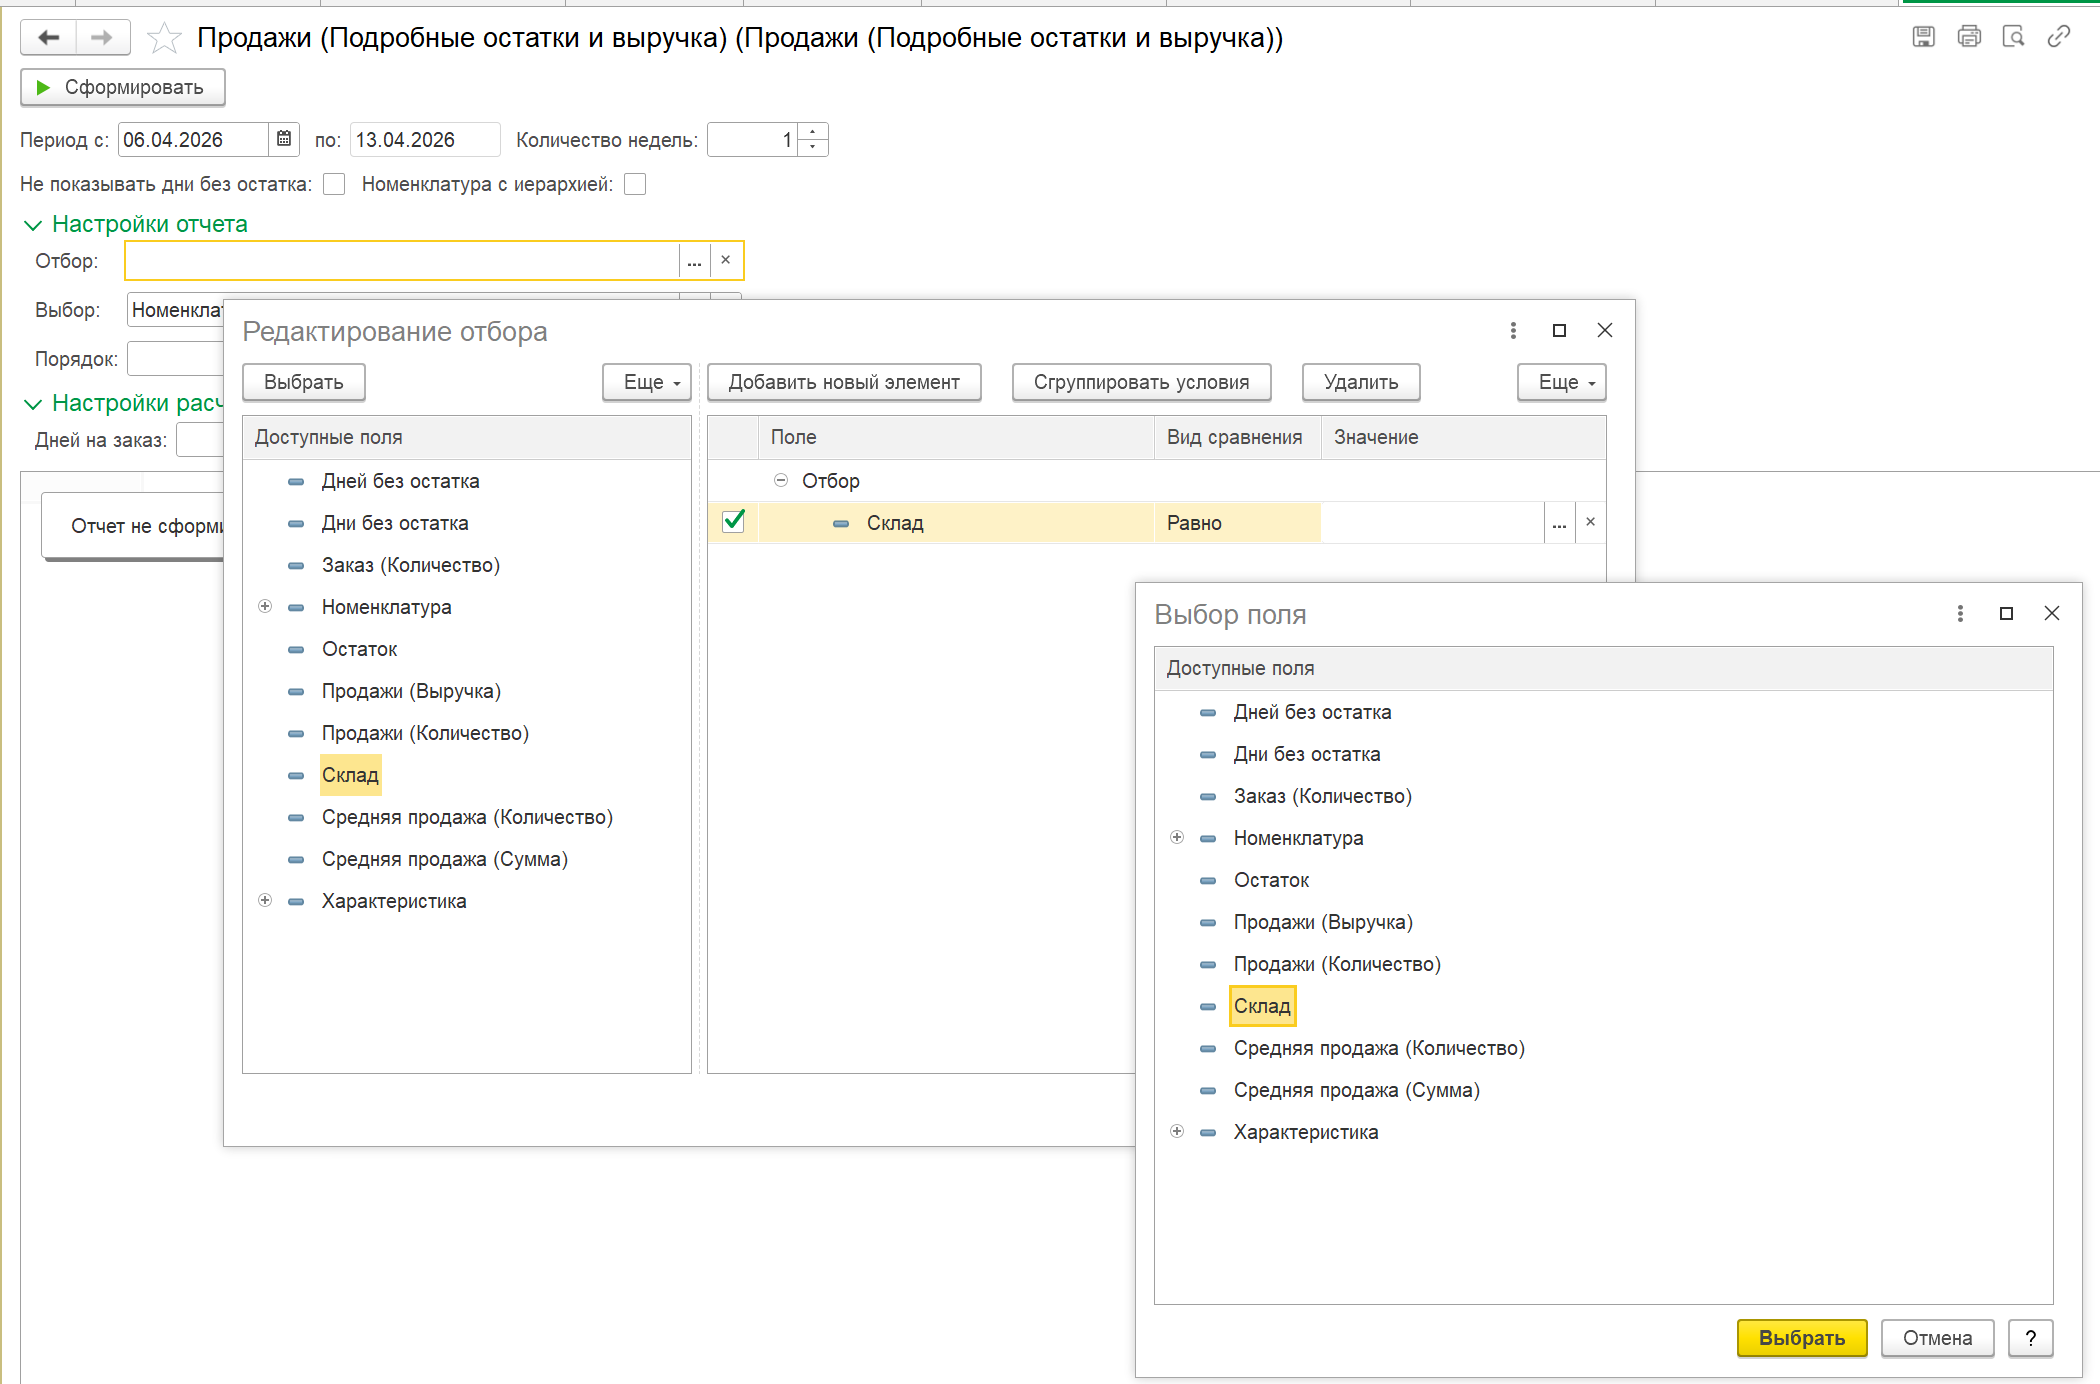Select 'Продажи (Выручка)' in left available fields
This screenshot has height=1384, width=2100.
[x=410, y=691]
